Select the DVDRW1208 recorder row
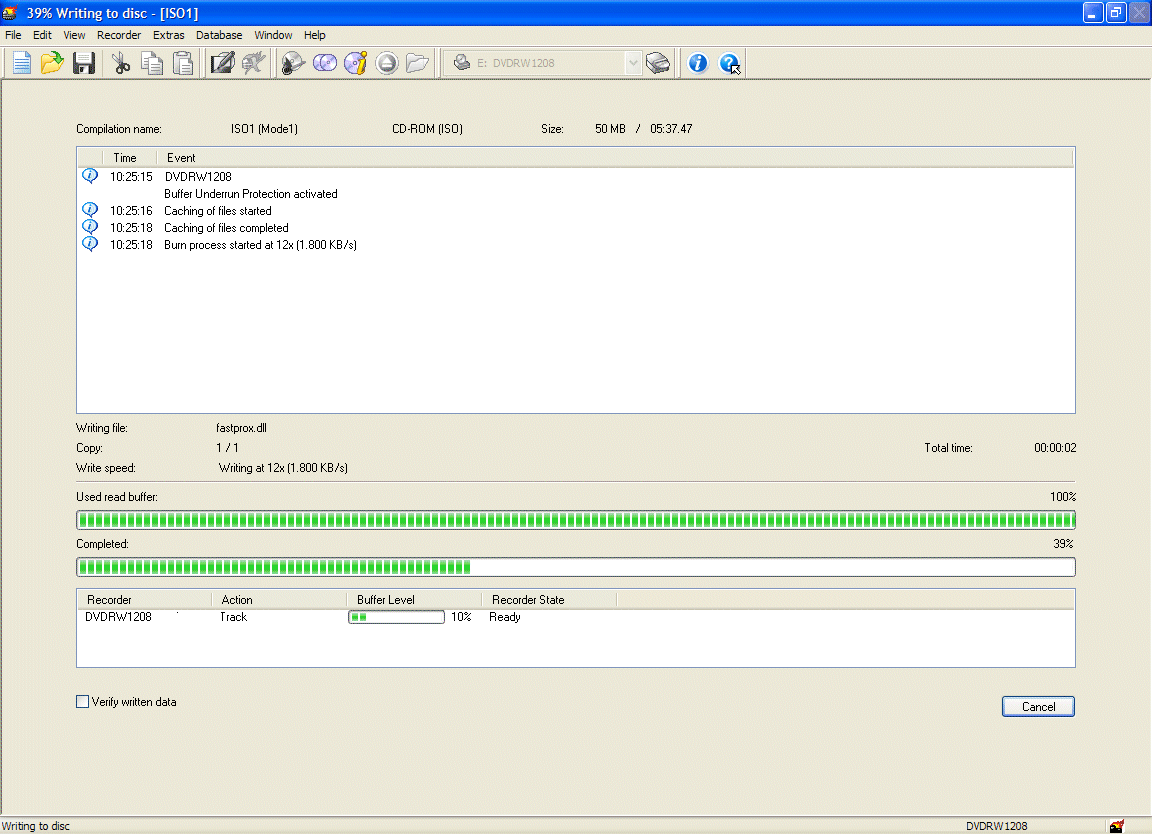The image size is (1152, 834). (576, 617)
